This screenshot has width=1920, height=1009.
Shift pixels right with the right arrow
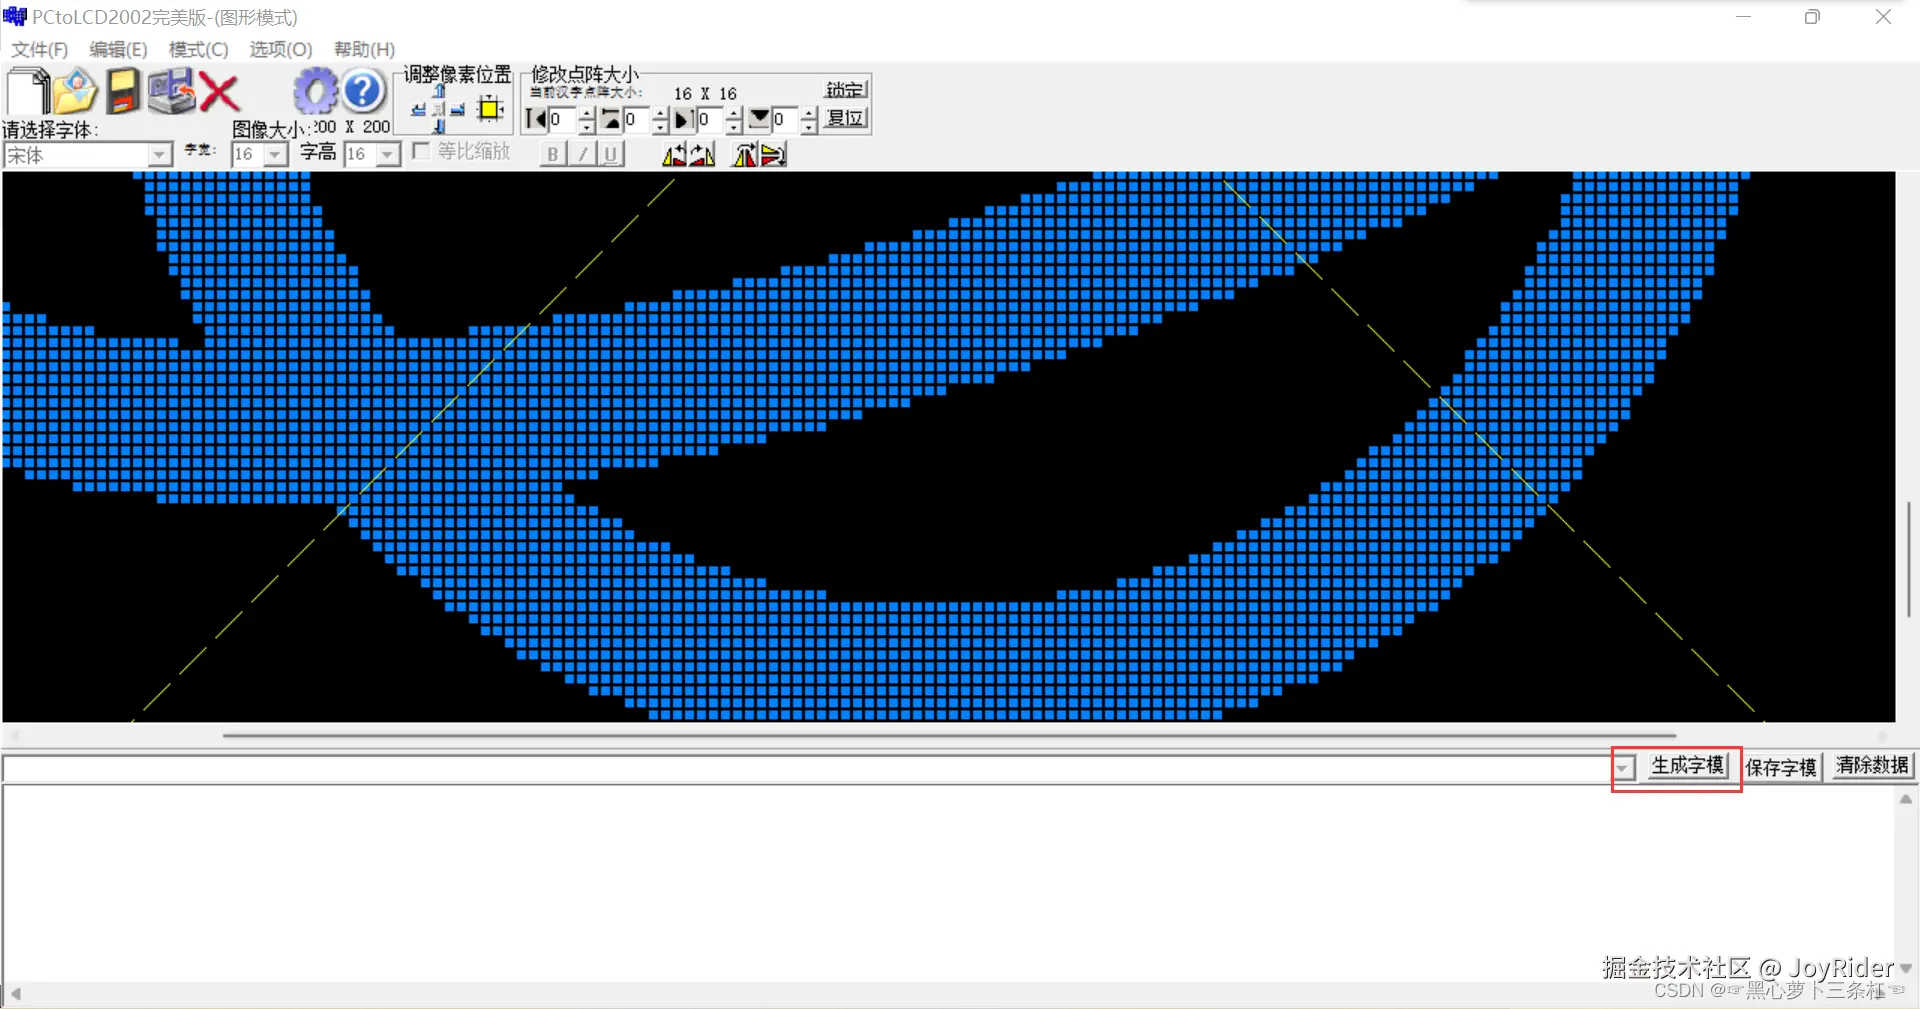pos(457,110)
